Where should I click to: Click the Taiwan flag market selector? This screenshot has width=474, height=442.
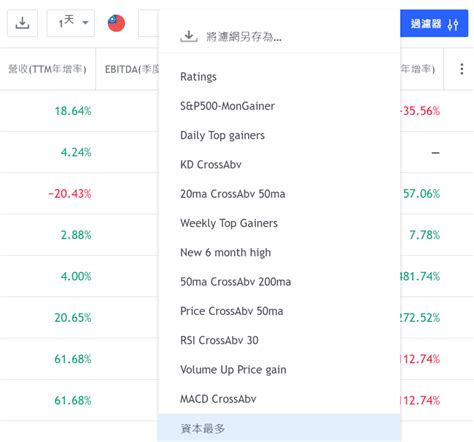116,23
